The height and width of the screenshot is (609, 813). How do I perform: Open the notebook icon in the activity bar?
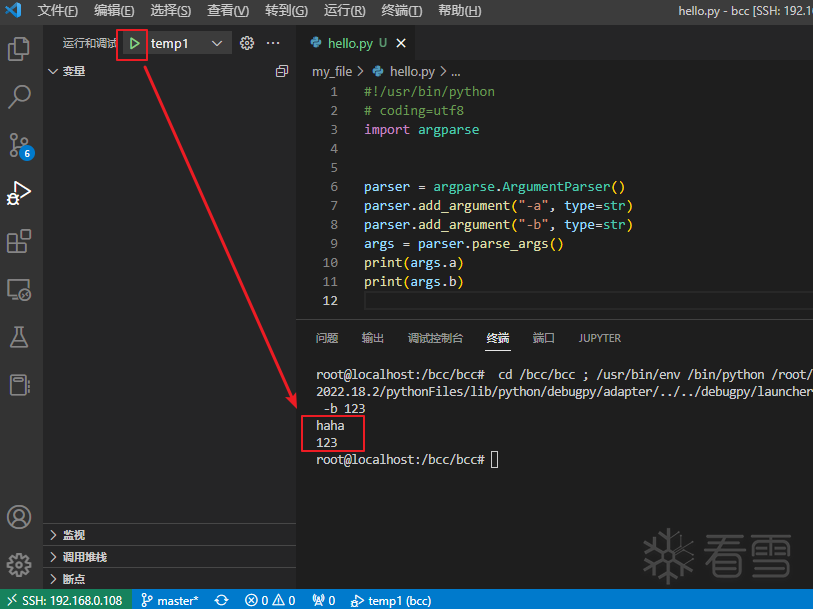19,385
